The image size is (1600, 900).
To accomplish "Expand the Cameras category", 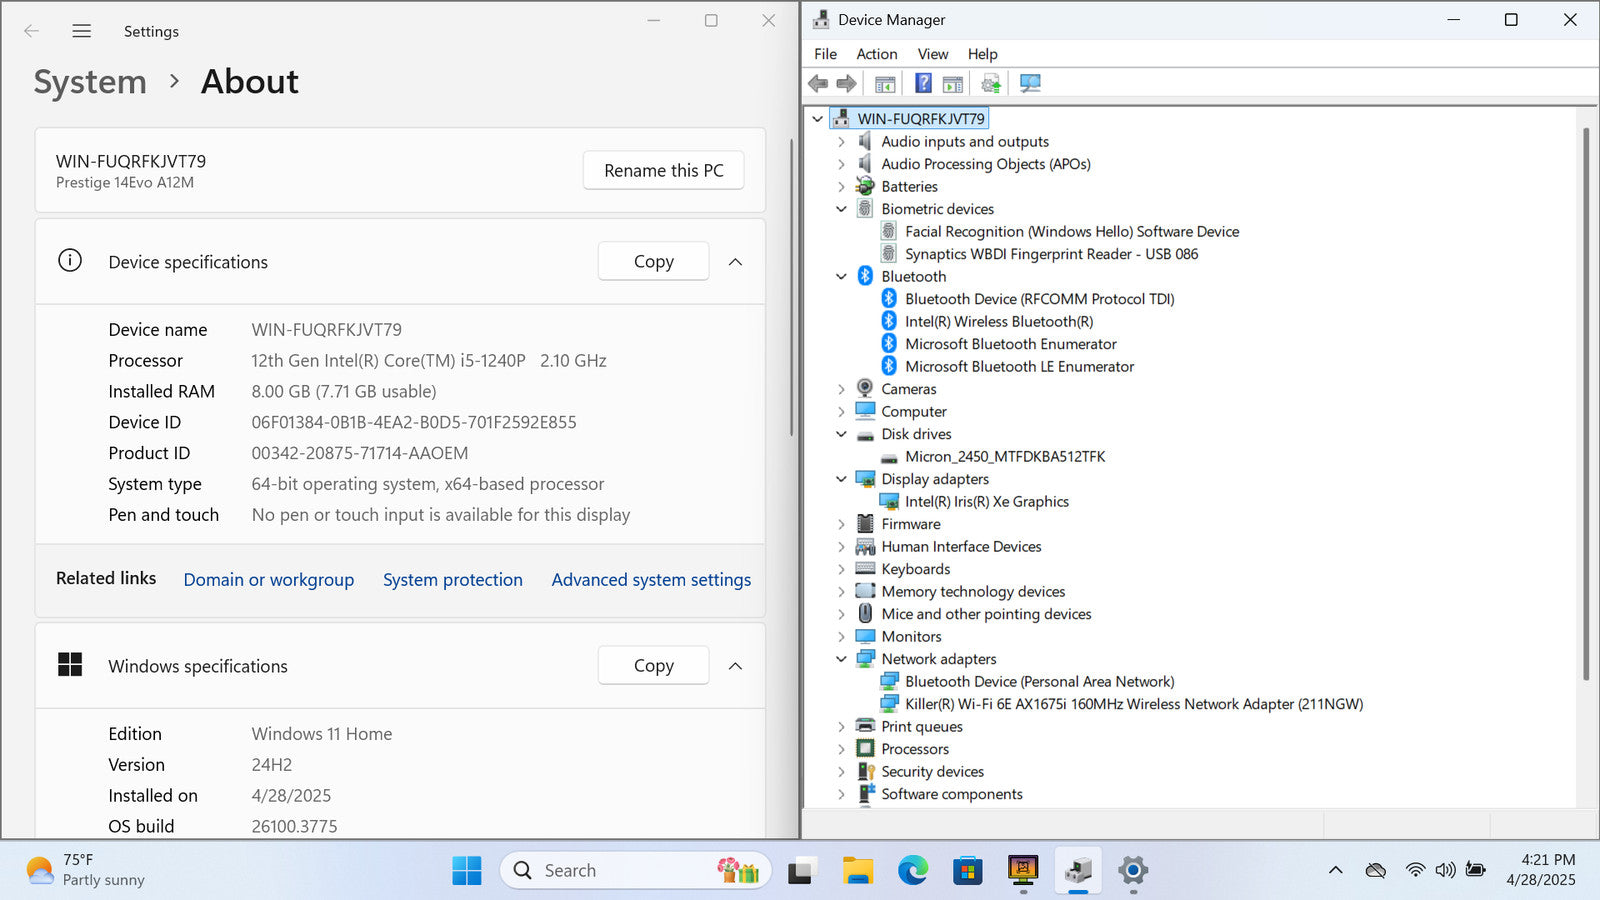I will [841, 389].
